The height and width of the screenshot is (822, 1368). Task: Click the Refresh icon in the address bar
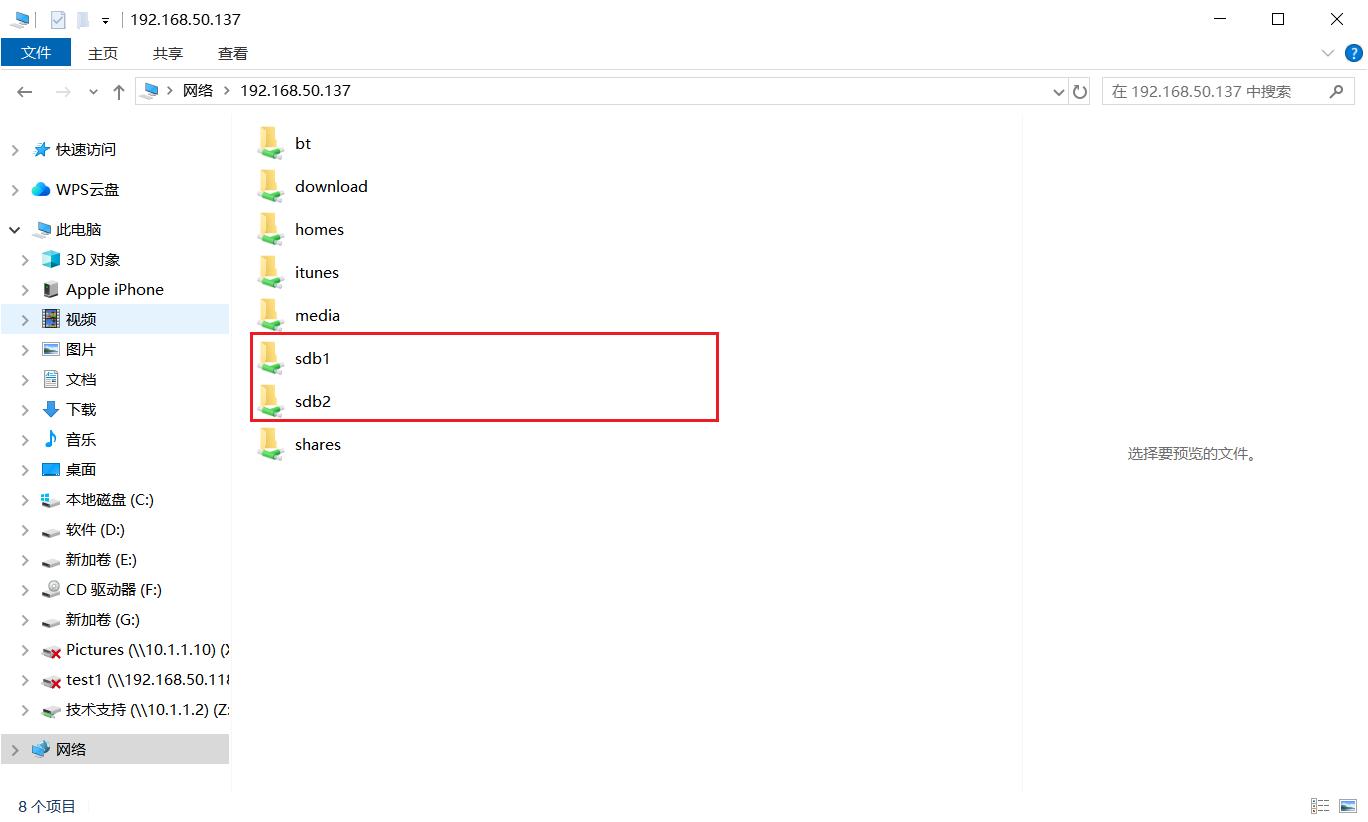pyautogui.click(x=1081, y=90)
